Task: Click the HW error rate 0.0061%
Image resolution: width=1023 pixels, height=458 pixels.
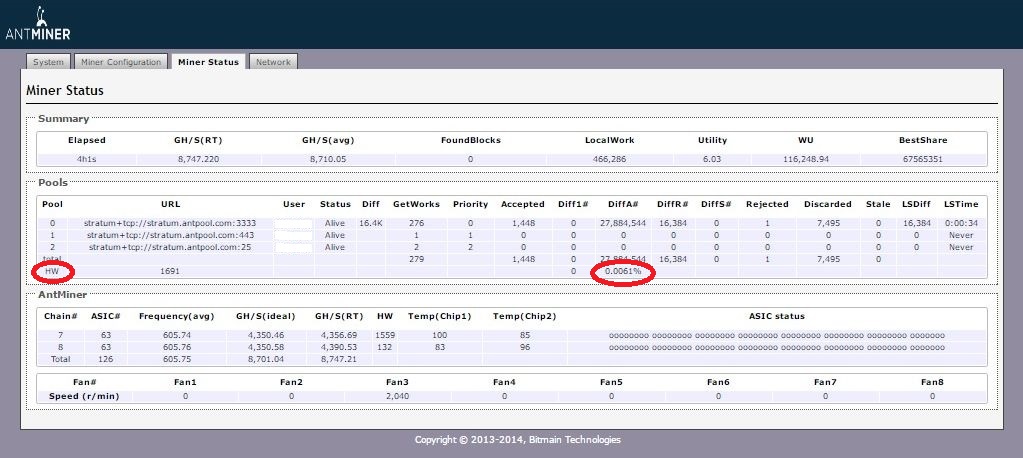Action: pos(623,271)
